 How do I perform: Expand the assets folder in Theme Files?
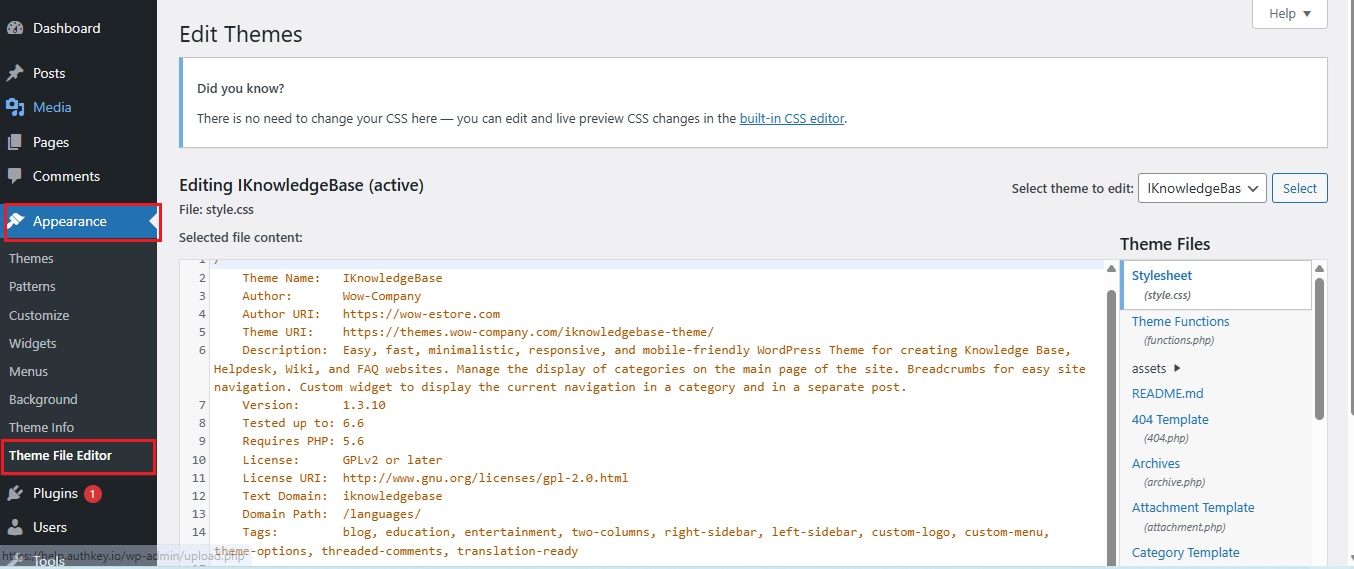pos(1156,368)
